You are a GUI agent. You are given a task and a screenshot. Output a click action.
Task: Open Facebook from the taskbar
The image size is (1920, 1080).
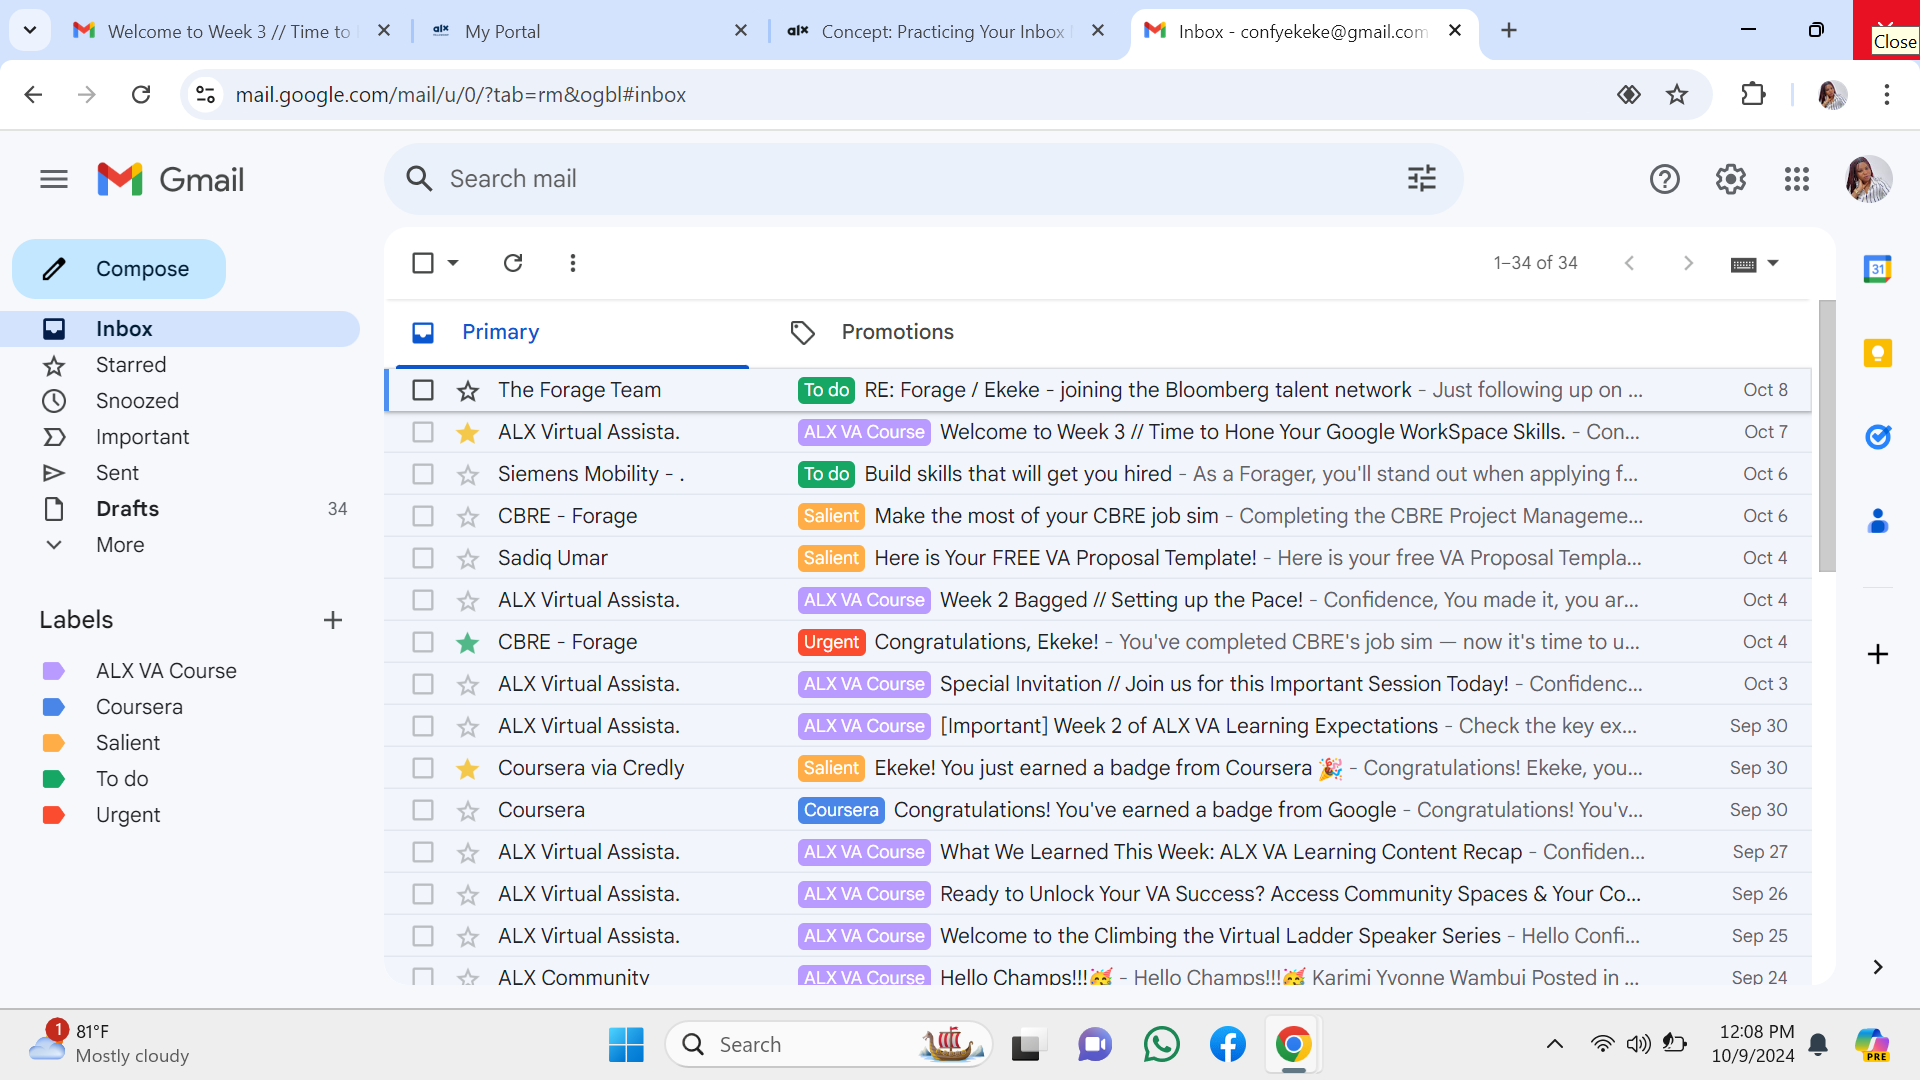pos(1227,1045)
